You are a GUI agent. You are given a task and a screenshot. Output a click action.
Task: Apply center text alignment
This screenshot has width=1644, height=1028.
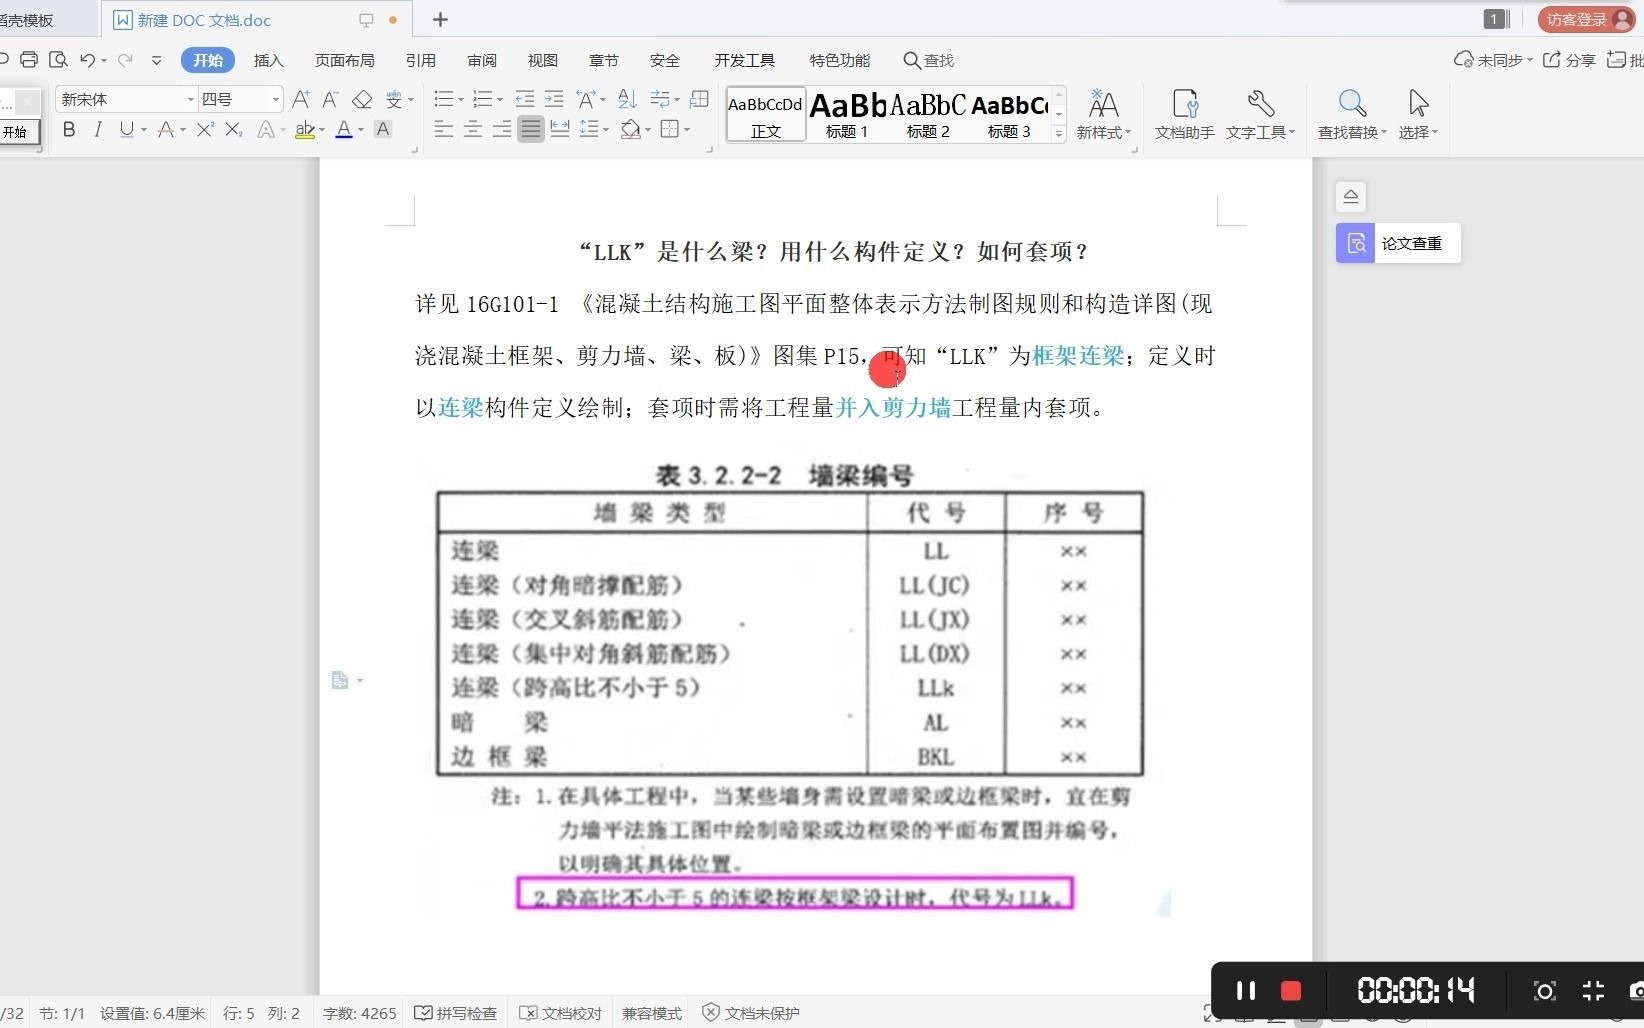[473, 130]
